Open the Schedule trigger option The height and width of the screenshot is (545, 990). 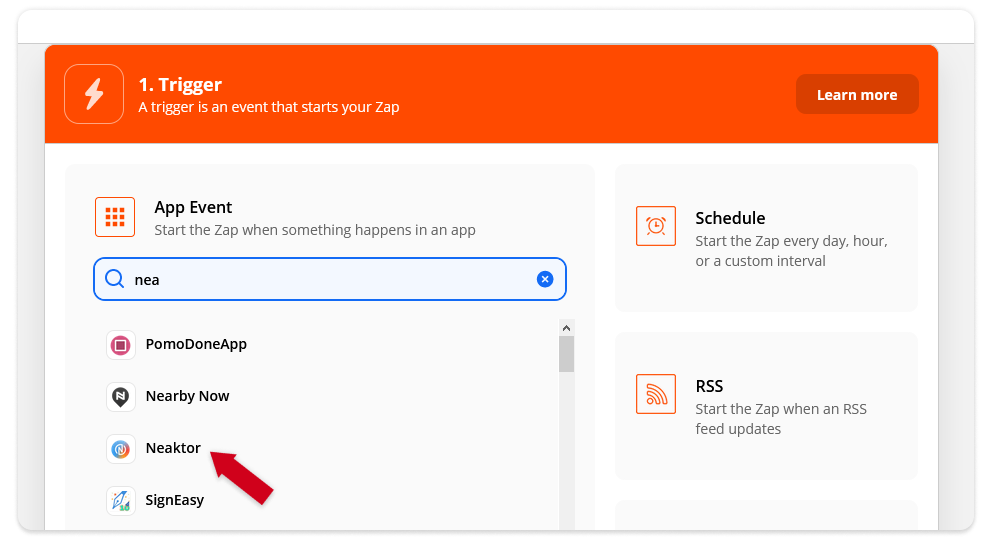766,238
